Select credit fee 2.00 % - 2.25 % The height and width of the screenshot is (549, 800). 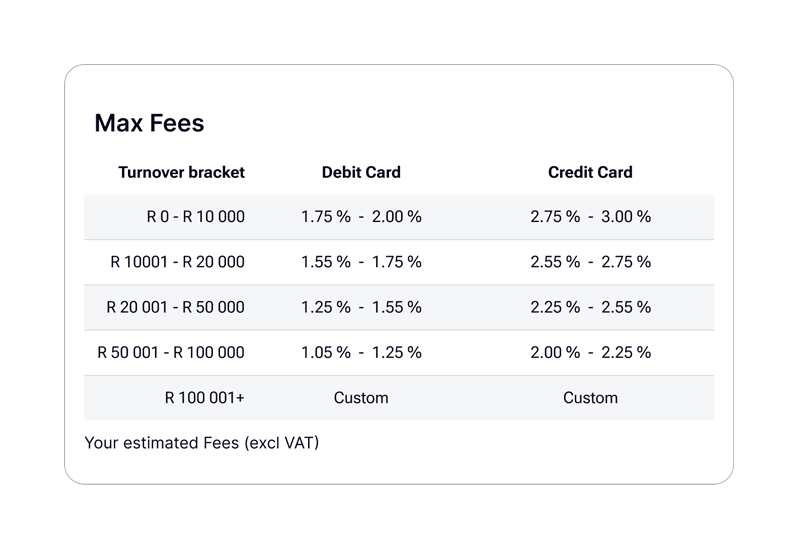click(x=590, y=352)
